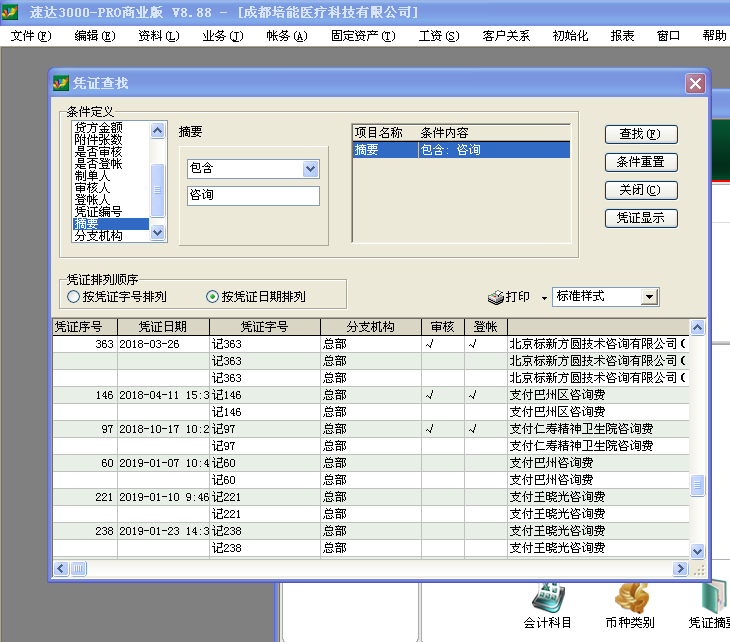Open the 标准样式 print style dropdown
Viewport: 730px width, 642px height.
click(x=649, y=297)
